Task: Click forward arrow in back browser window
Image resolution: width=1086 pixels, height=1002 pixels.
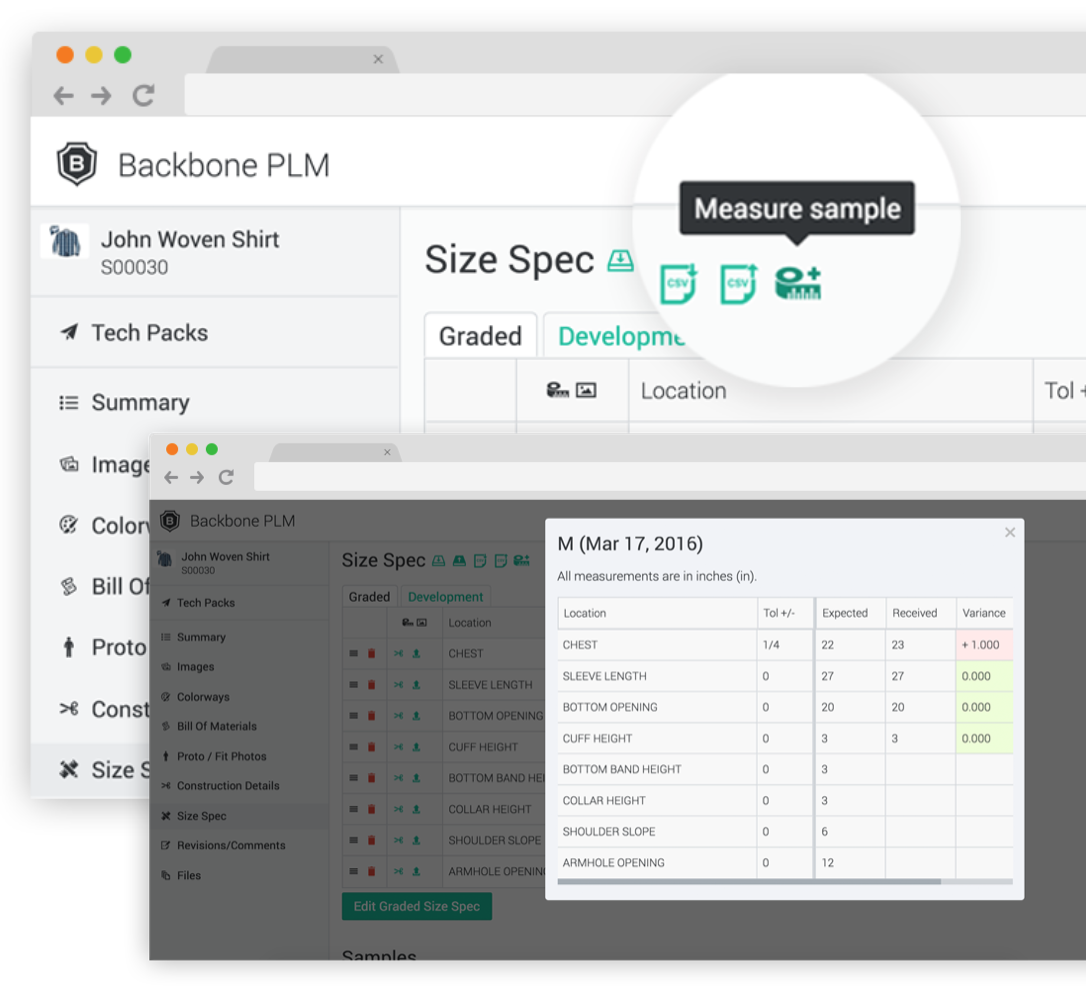Action: coord(101,95)
